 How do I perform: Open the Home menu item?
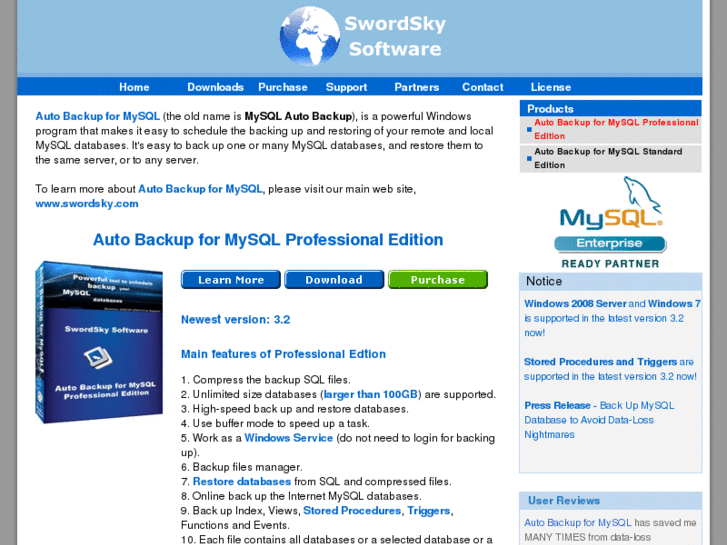coord(134,87)
